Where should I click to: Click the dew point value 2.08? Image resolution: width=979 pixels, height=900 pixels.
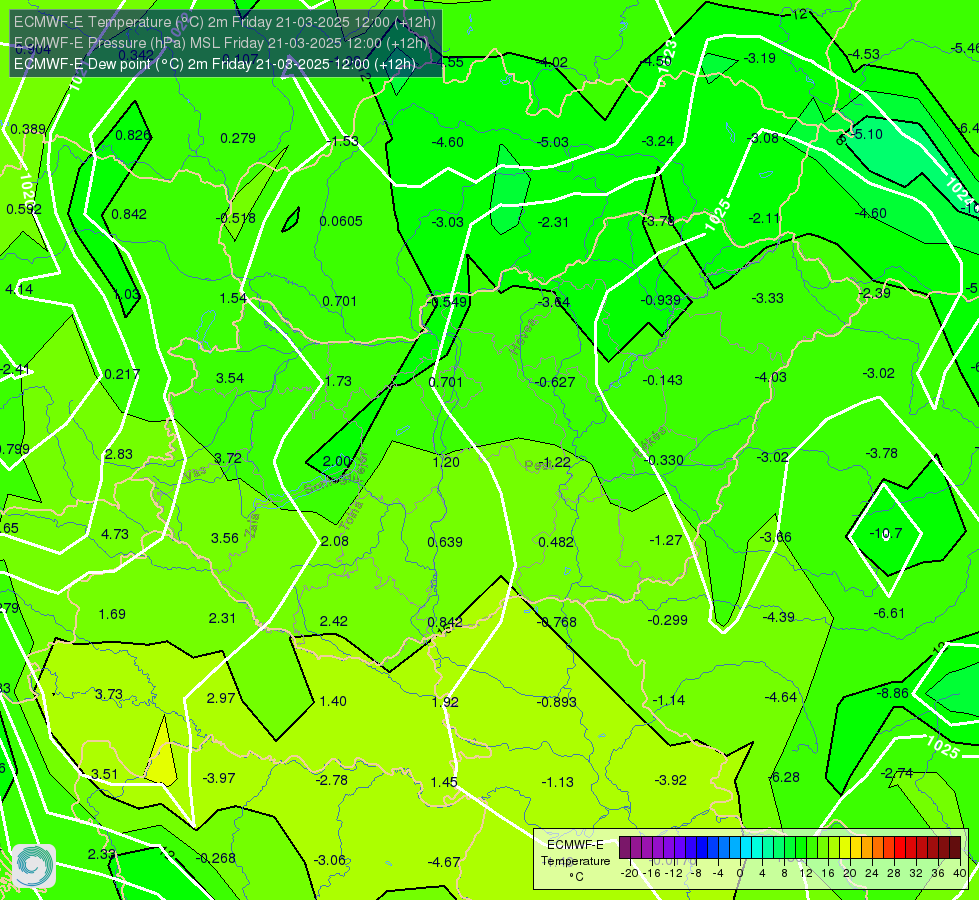(x=335, y=541)
